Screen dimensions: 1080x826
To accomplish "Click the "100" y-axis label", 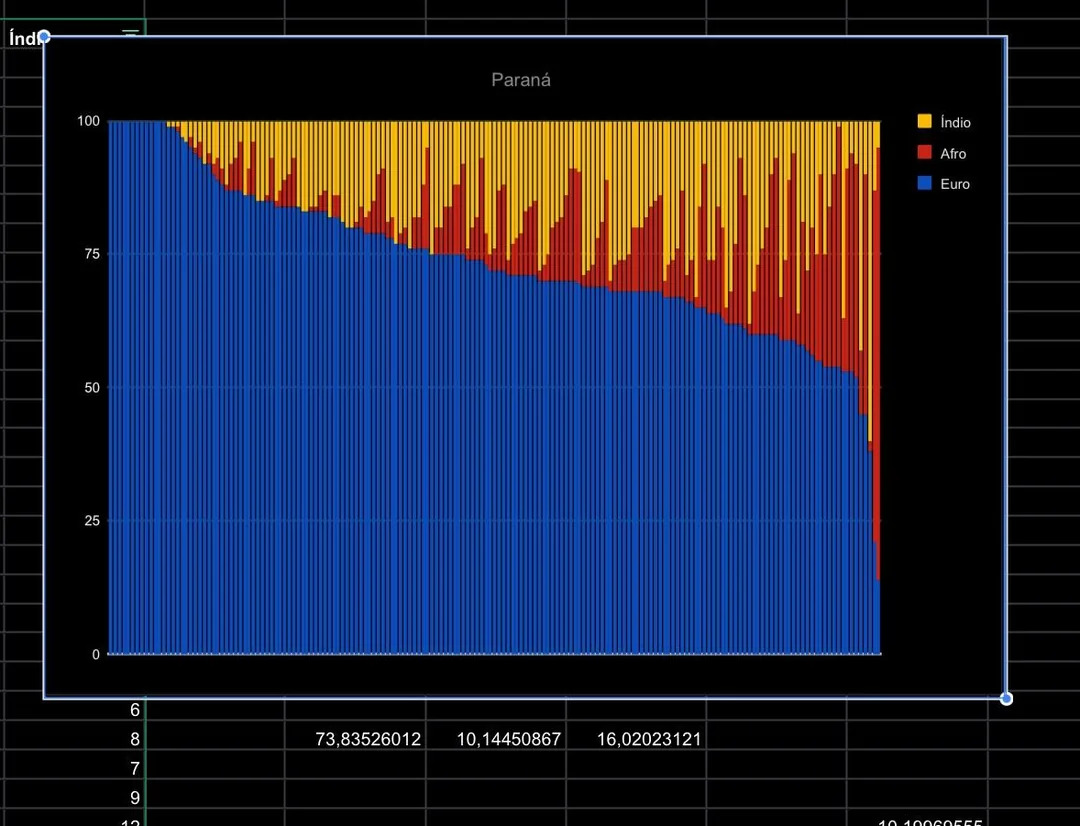I will pyautogui.click(x=88, y=121).
